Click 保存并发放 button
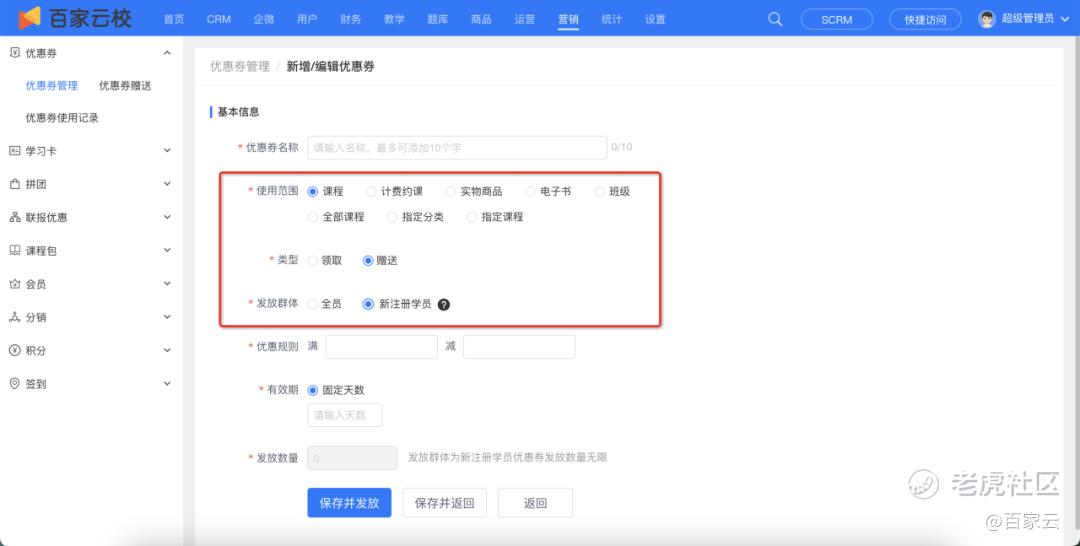The height and width of the screenshot is (546, 1080). tap(349, 503)
